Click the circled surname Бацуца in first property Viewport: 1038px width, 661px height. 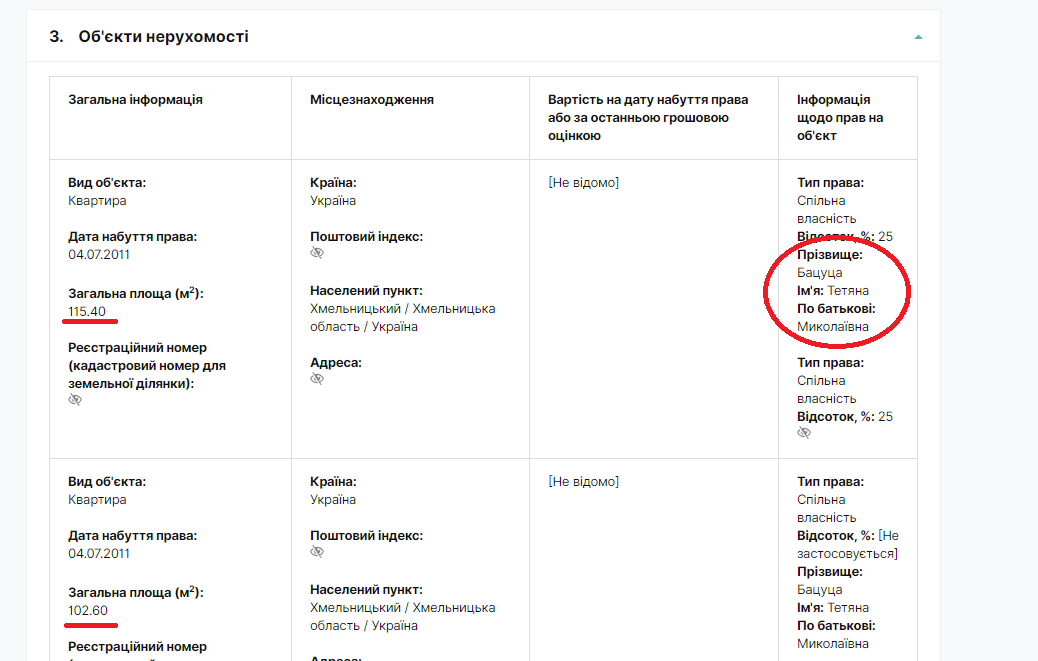(819, 272)
